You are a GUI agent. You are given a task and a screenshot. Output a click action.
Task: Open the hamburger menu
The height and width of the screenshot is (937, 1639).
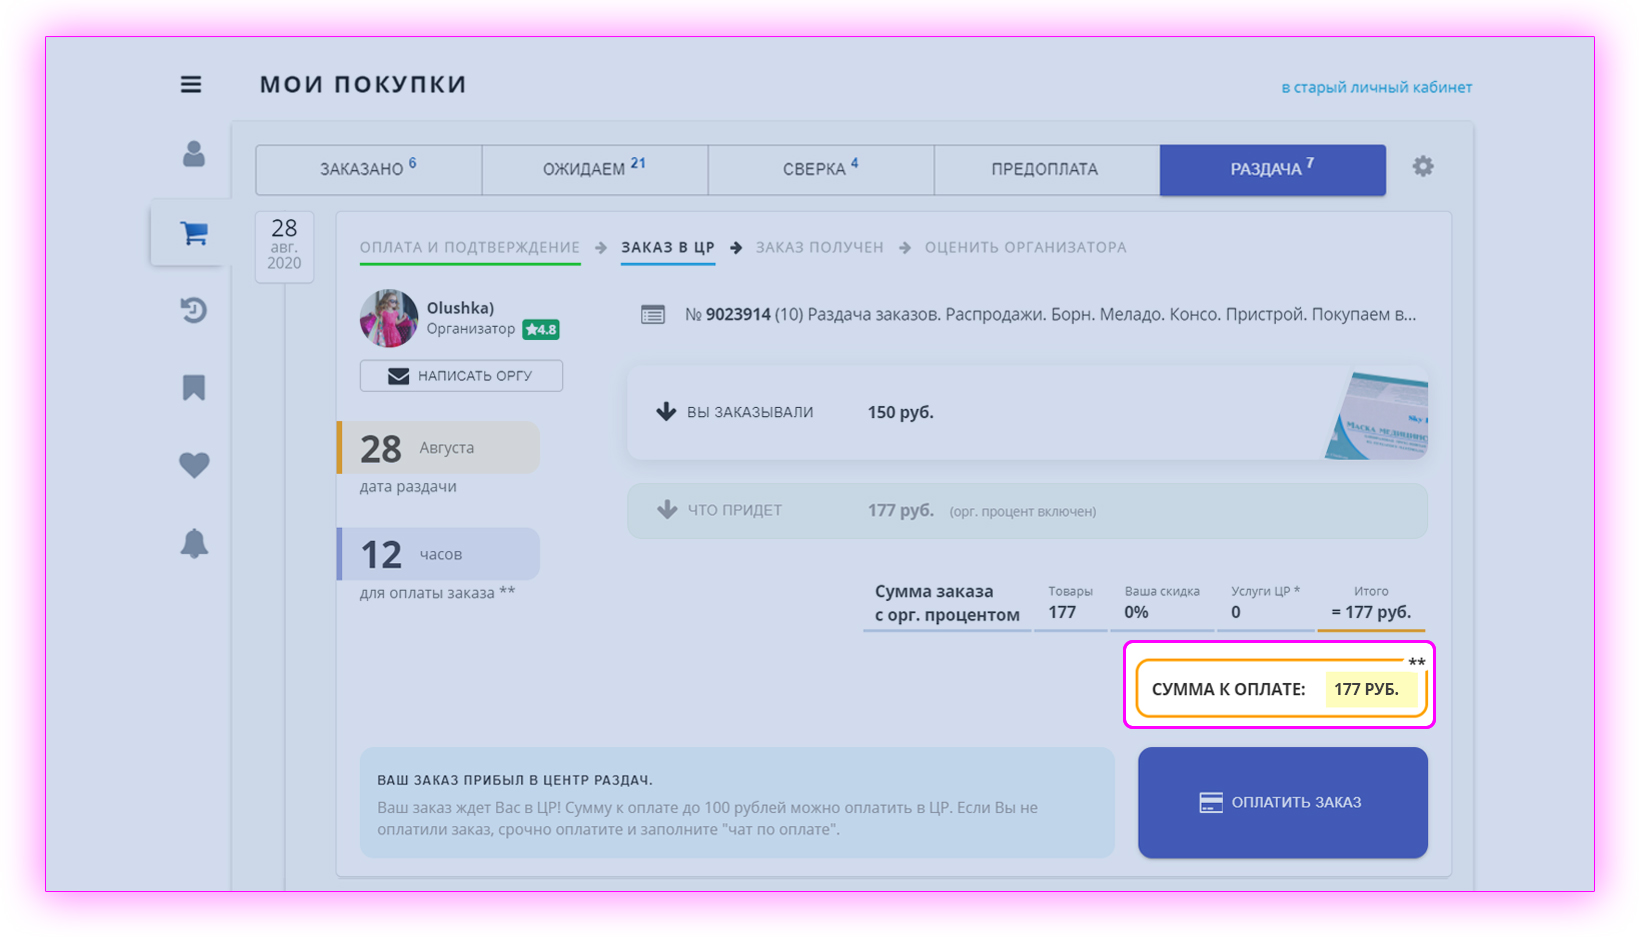[191, 85]
